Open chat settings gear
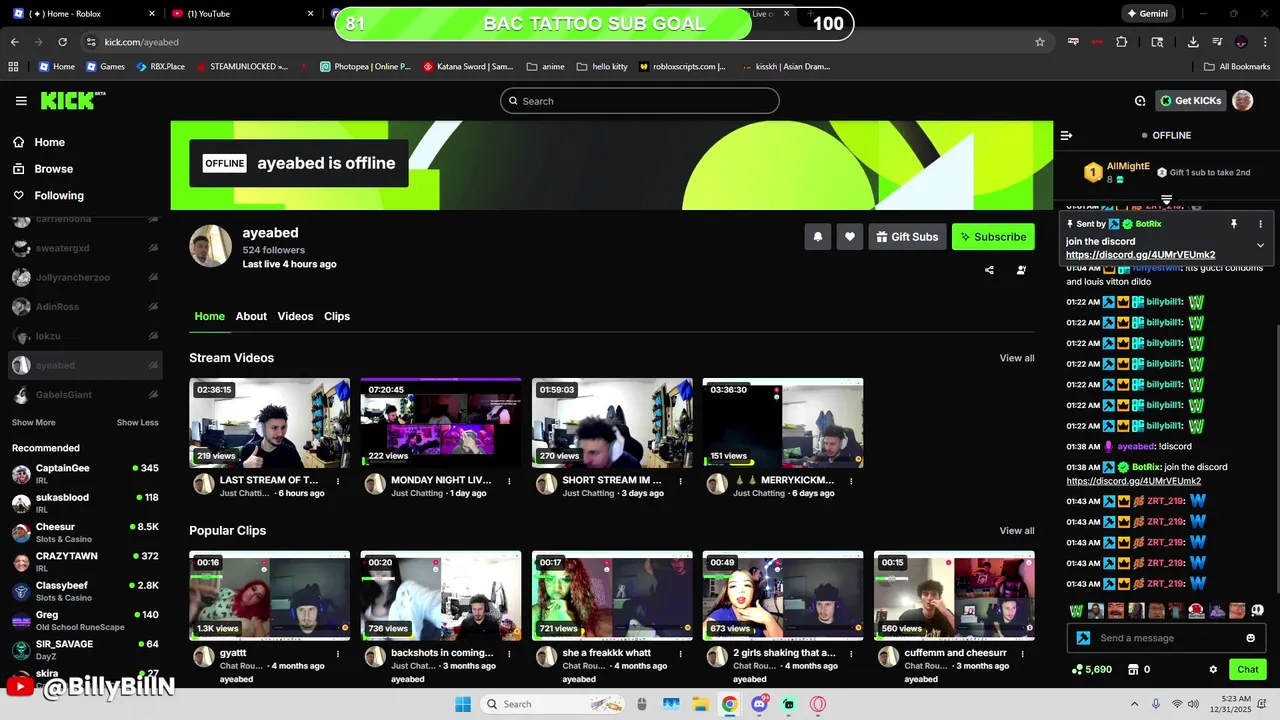 [1213, 670]
